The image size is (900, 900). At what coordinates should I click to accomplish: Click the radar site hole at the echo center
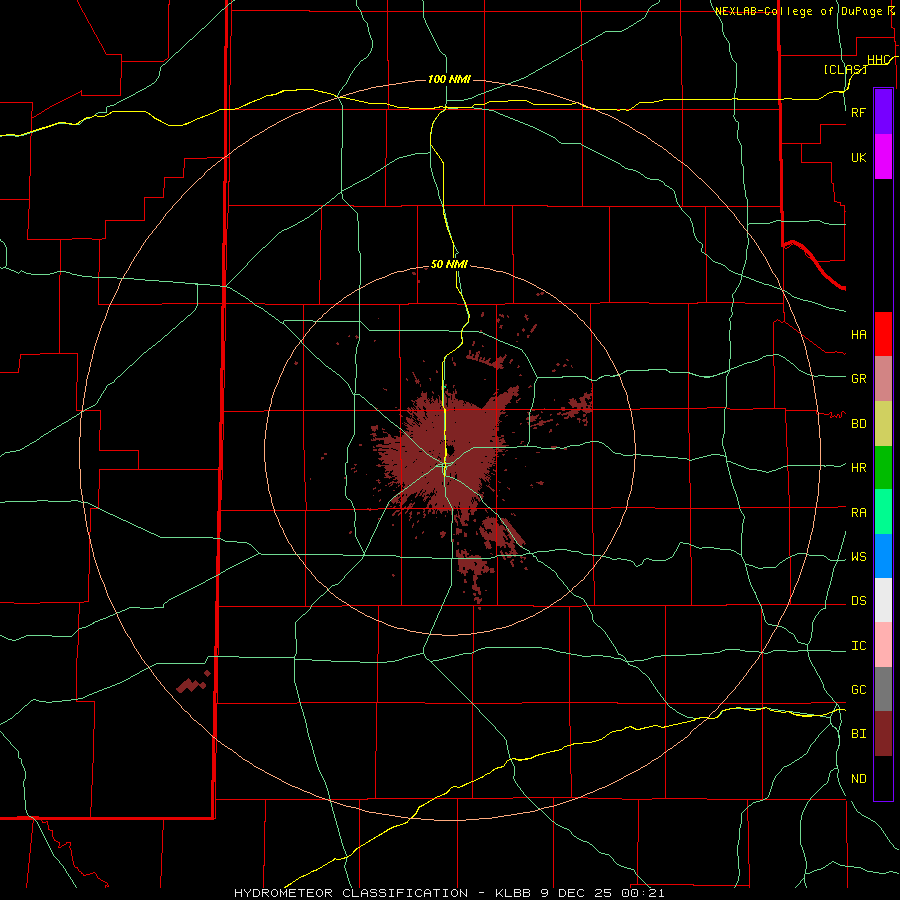[451, 449]
